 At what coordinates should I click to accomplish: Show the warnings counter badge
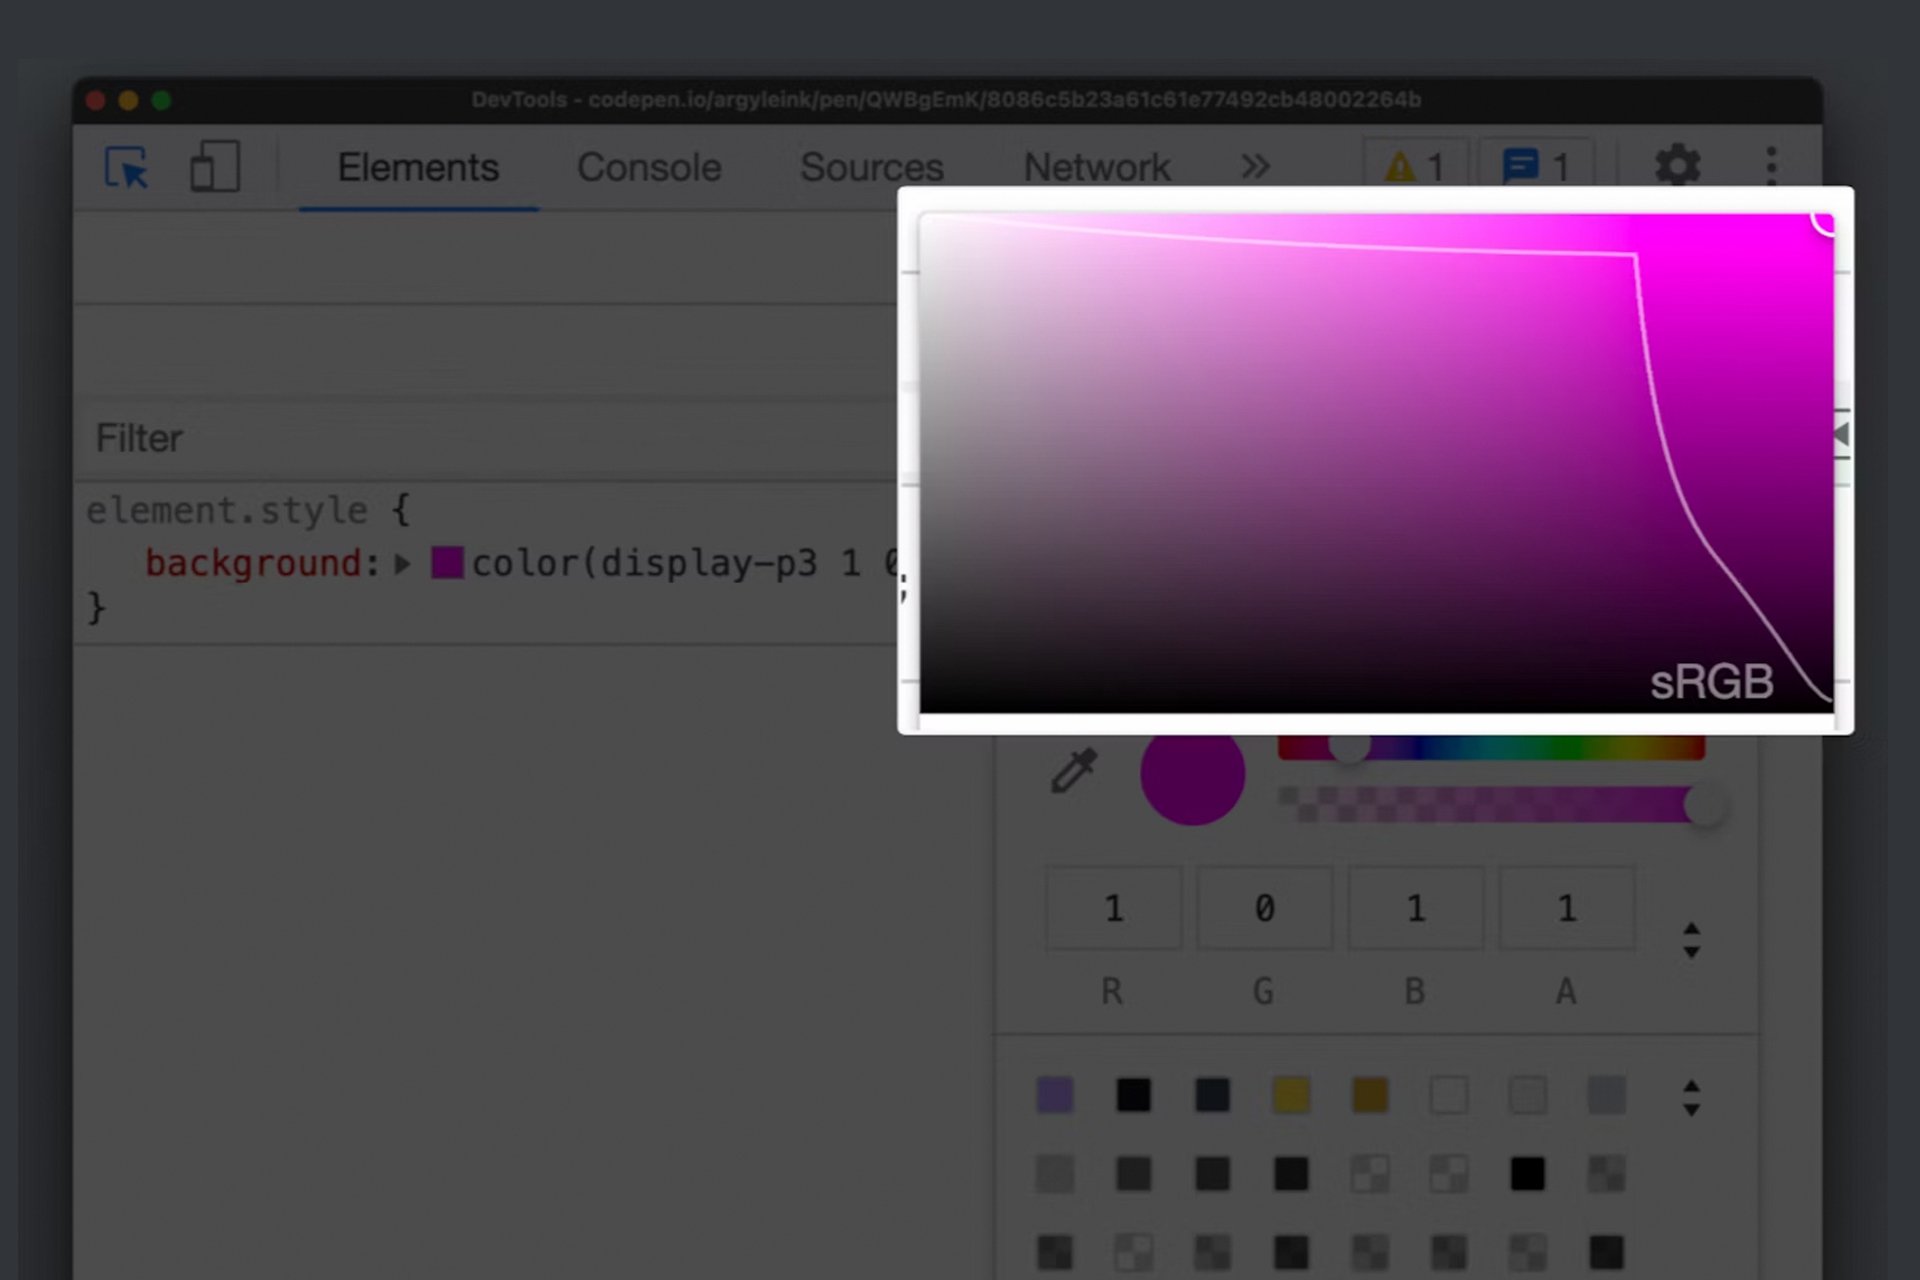click(1415, 166)
